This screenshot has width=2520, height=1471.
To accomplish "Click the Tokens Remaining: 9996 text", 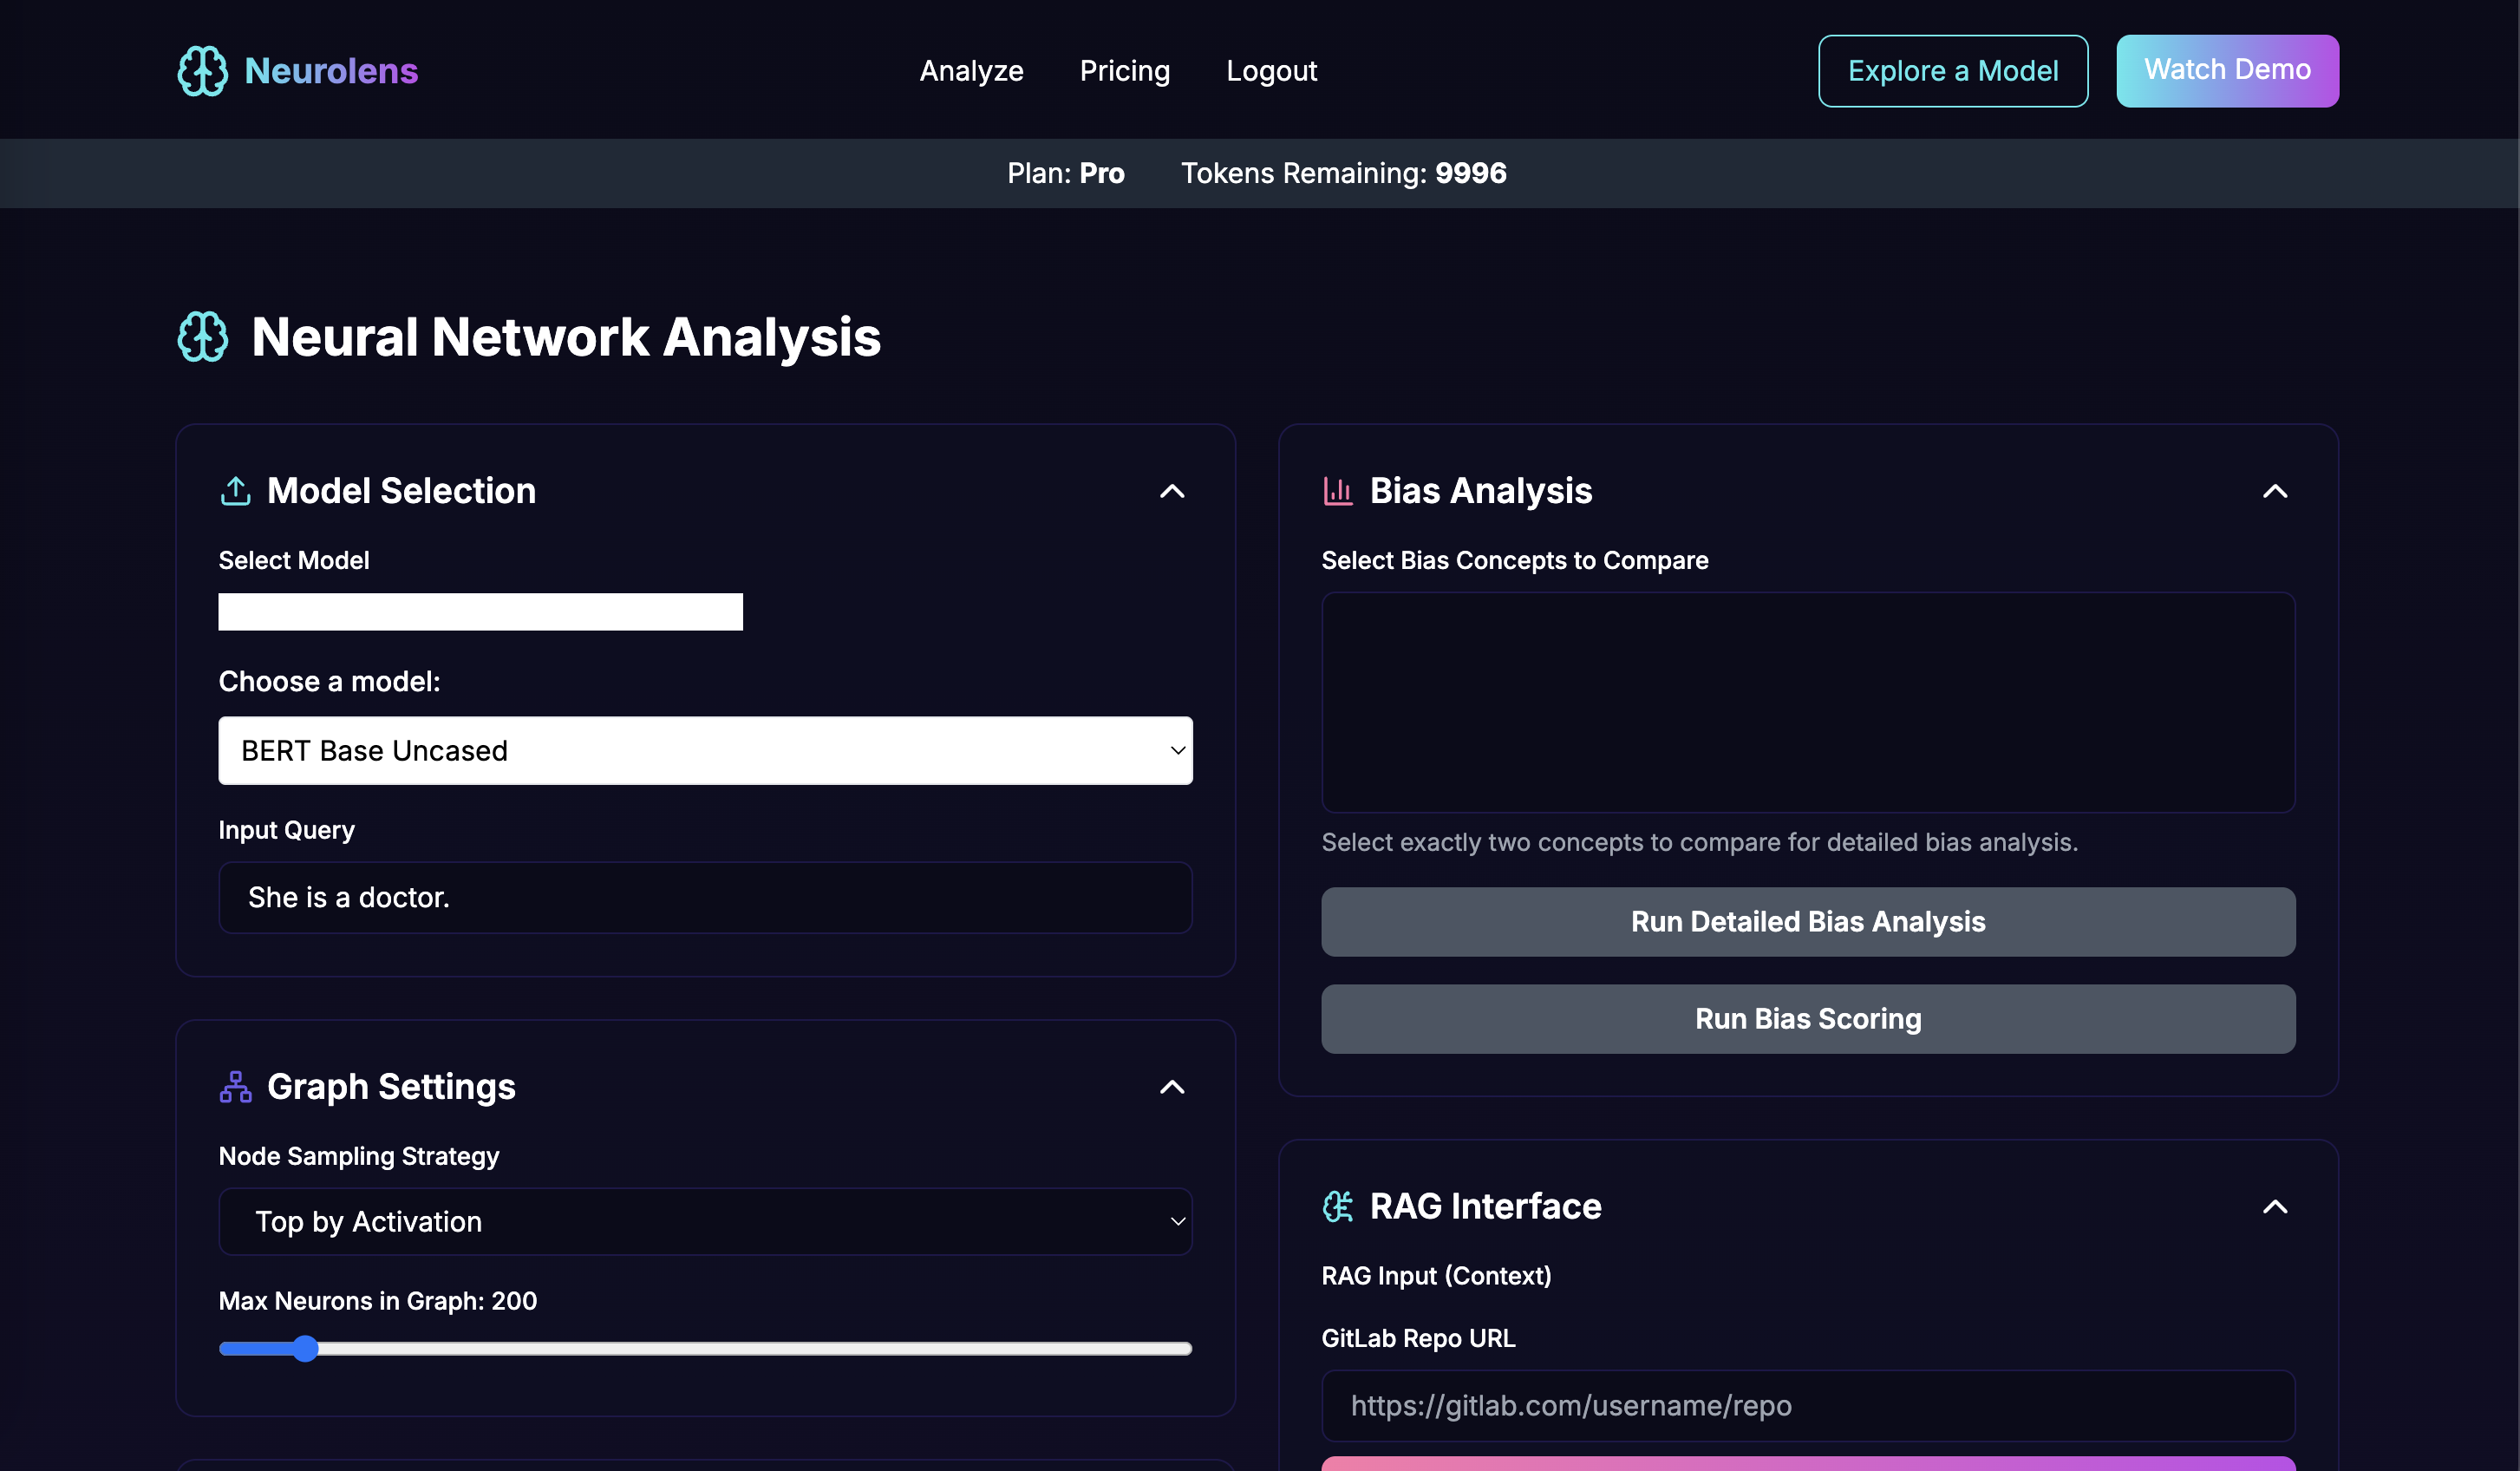I will click(x=1343, y=174).
